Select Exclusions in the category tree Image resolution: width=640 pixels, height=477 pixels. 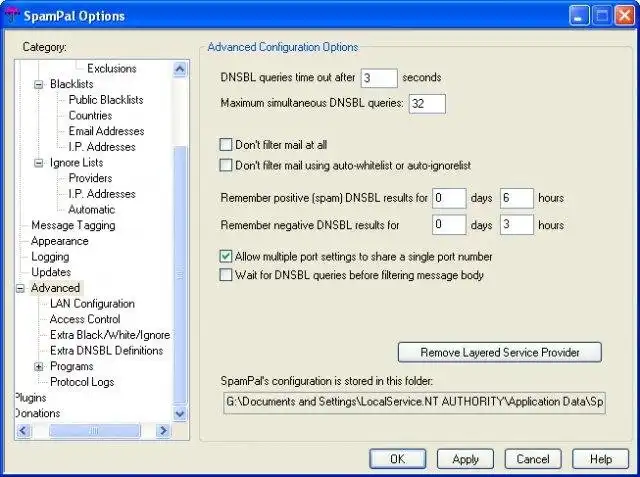111,68
